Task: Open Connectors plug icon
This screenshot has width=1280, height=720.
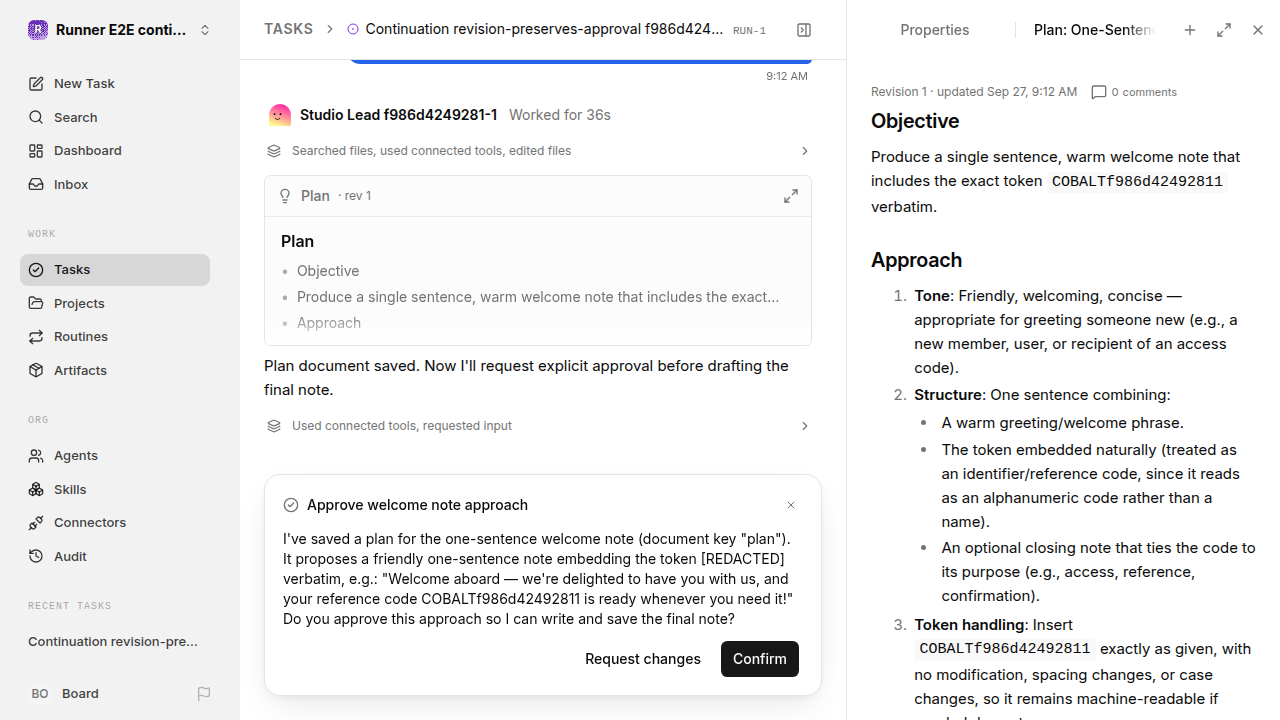Action: [36, 523]
